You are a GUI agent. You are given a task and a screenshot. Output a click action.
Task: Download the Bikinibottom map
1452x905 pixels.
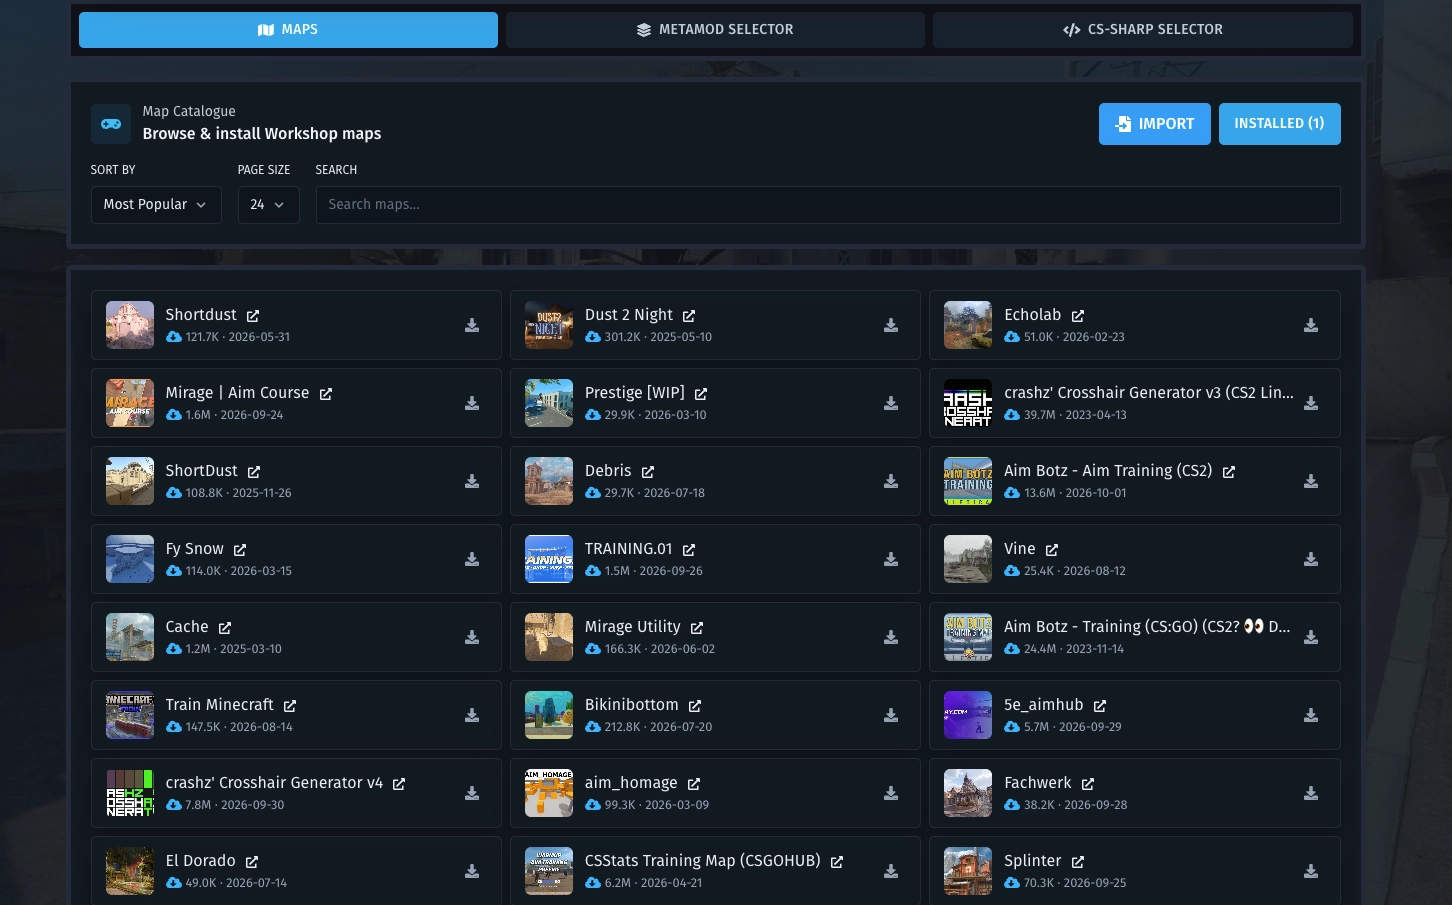coord(891,715)
